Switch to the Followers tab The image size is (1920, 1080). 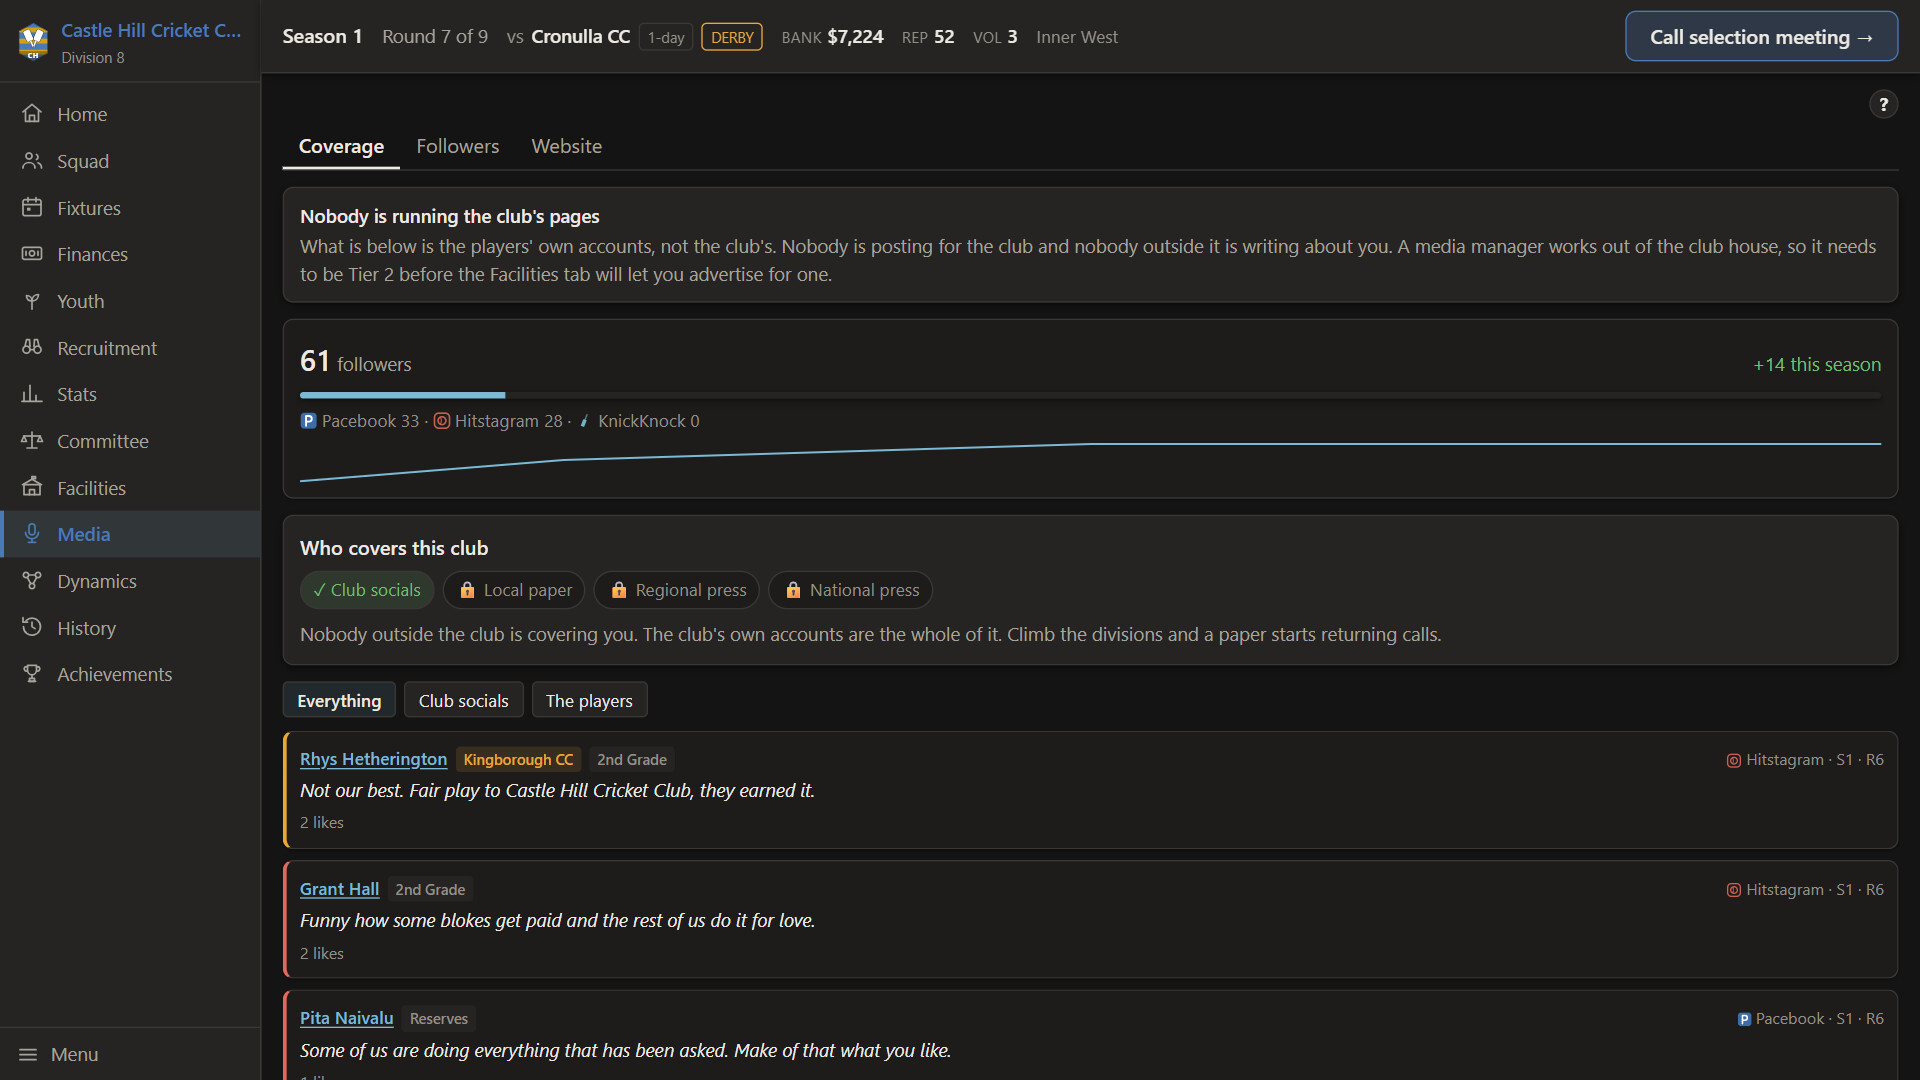click(x=457, y=146)
